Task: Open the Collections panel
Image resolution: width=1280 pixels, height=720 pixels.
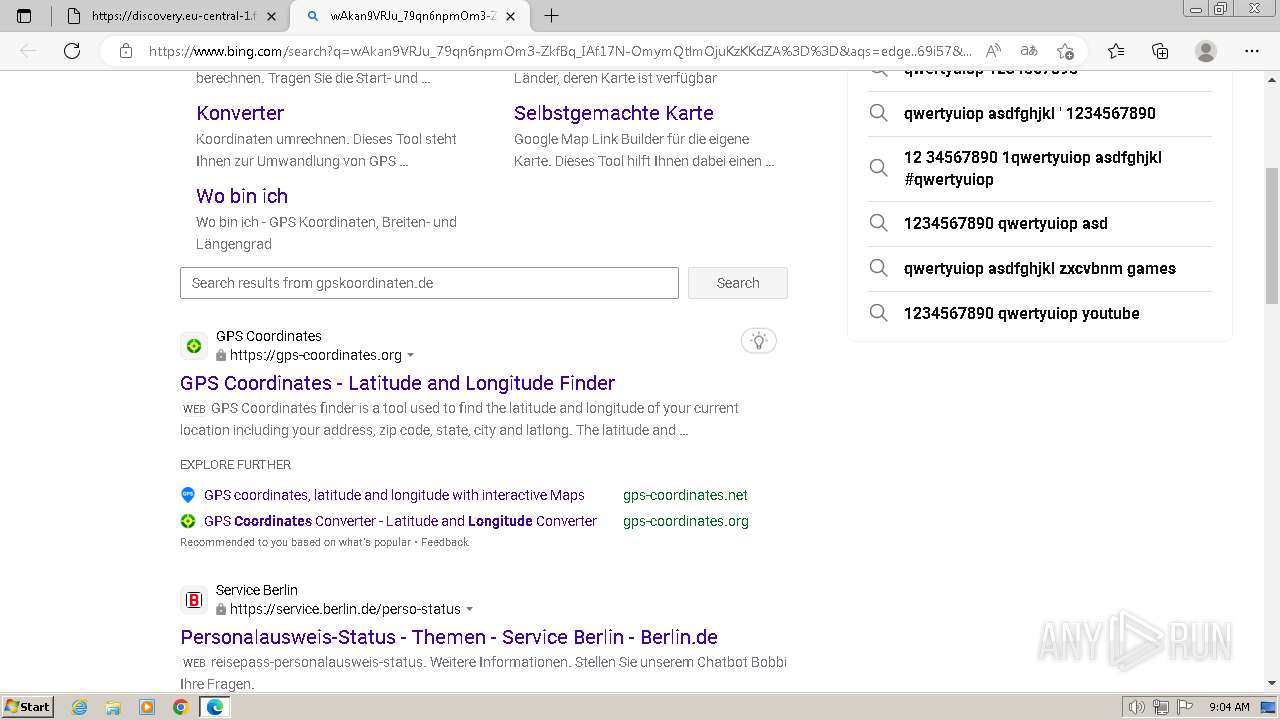Action: click(1160, 51)
